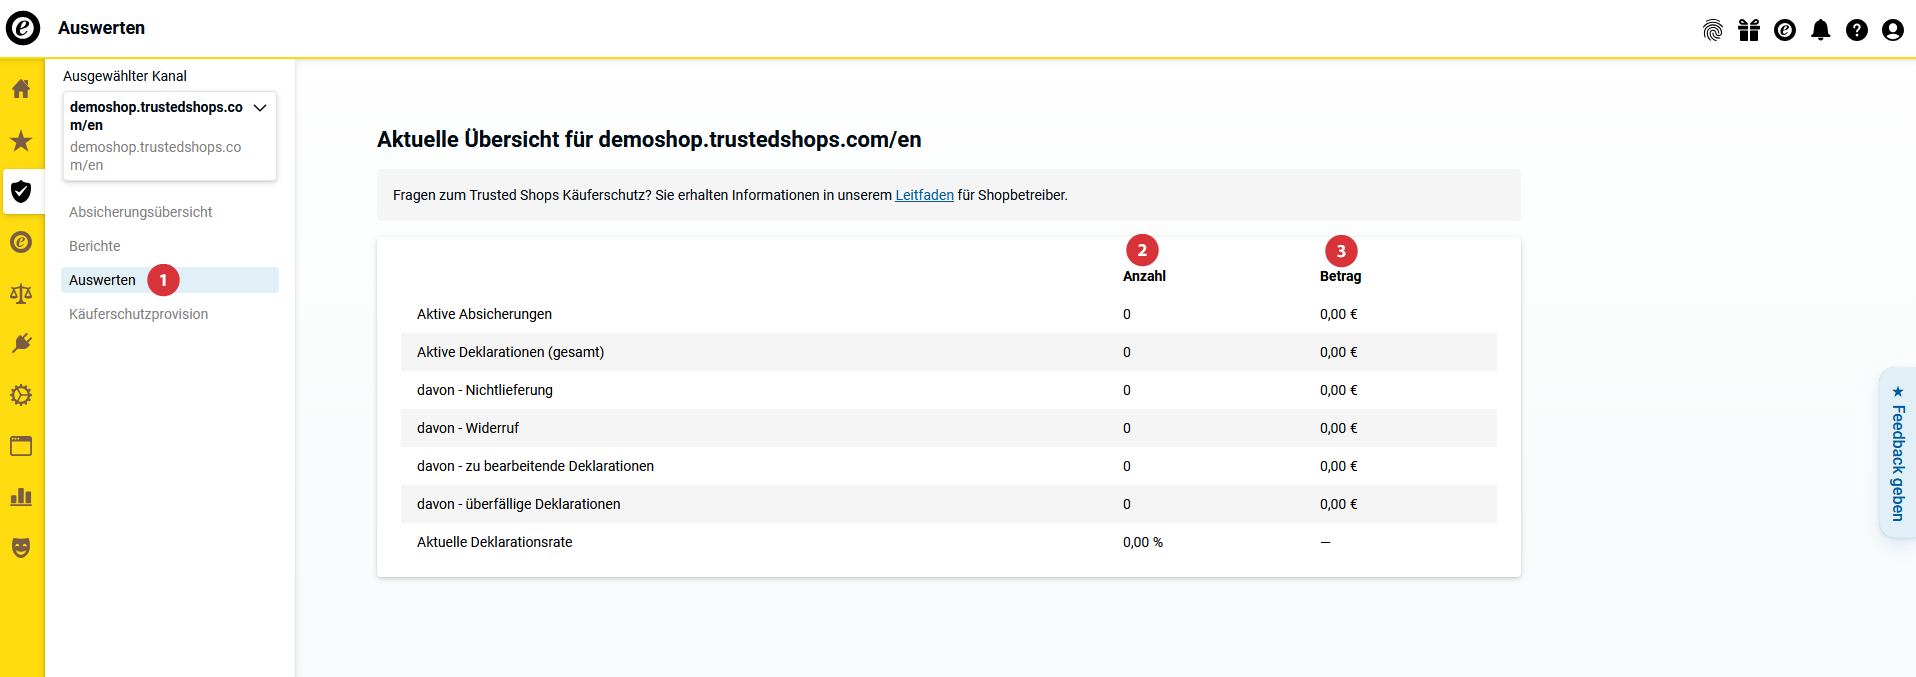This screenshot has height=677, width=1916.
Task: Click Betrag value of Aktive Absicherungen row
Action: click(x=1339, y=314)
